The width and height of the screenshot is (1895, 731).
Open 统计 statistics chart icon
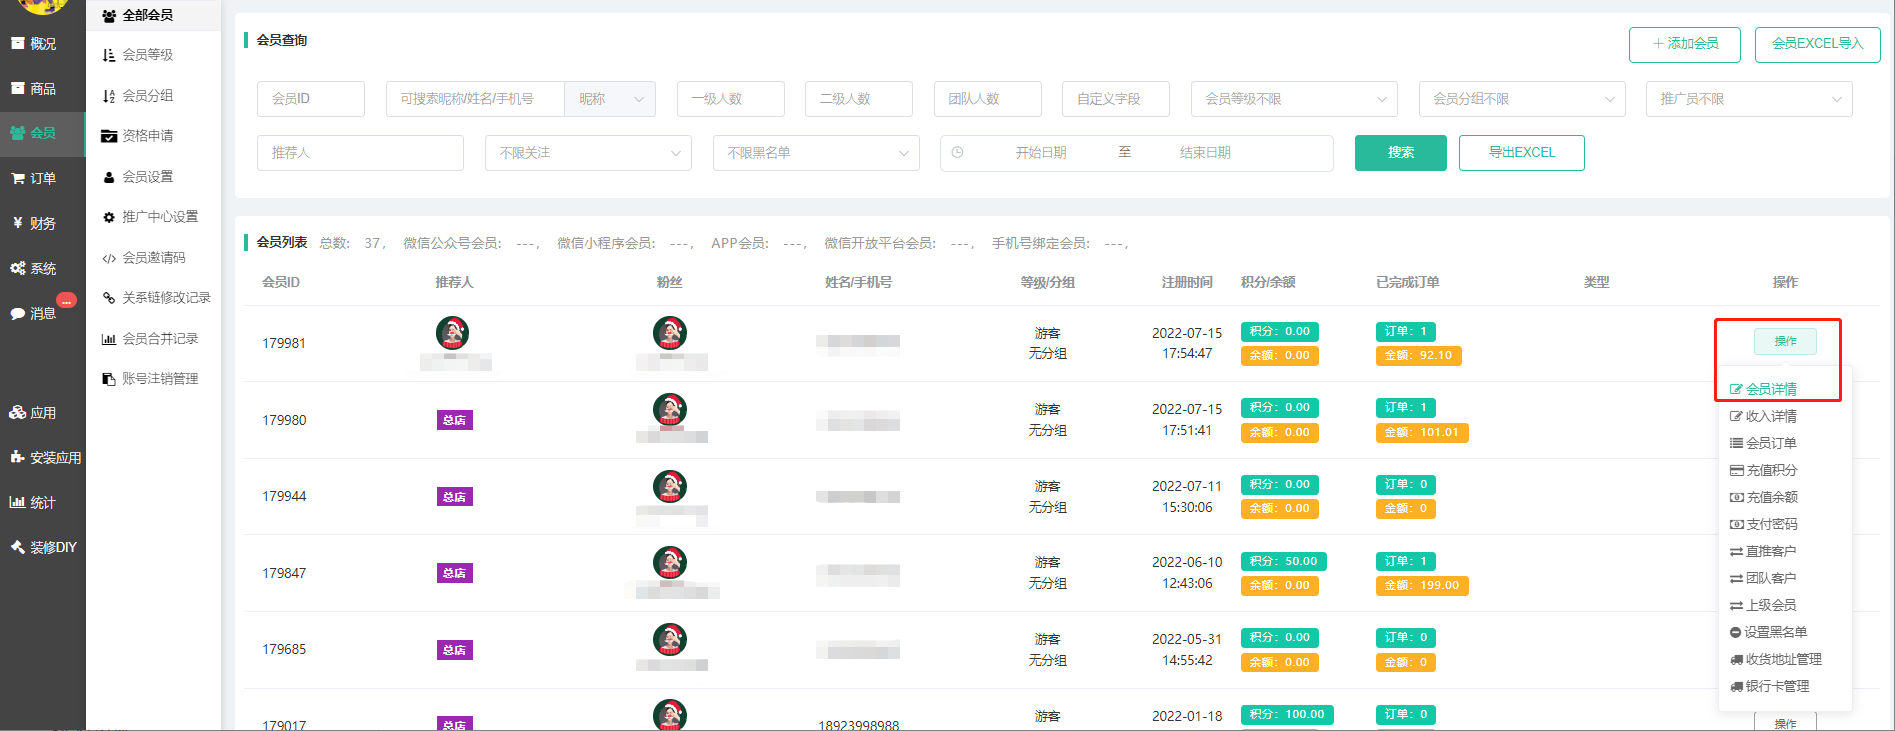click(x=18, y=502)
